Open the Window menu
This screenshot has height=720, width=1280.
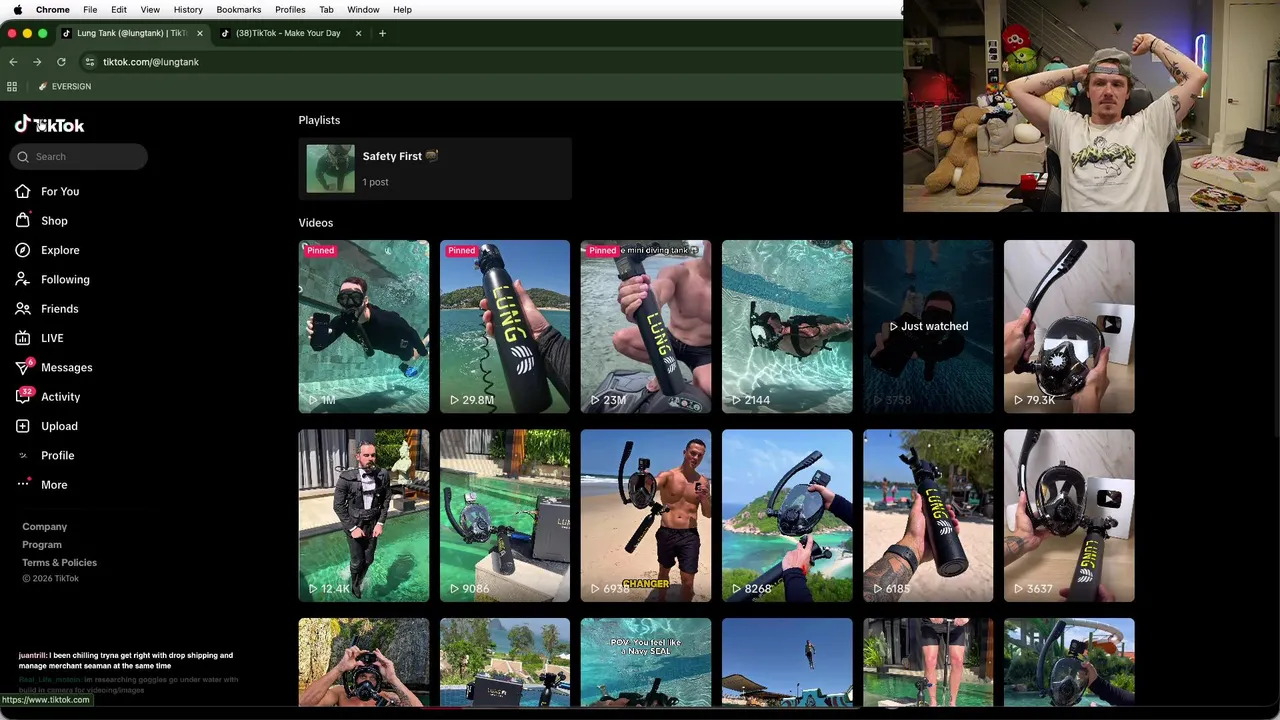point(363,9)
